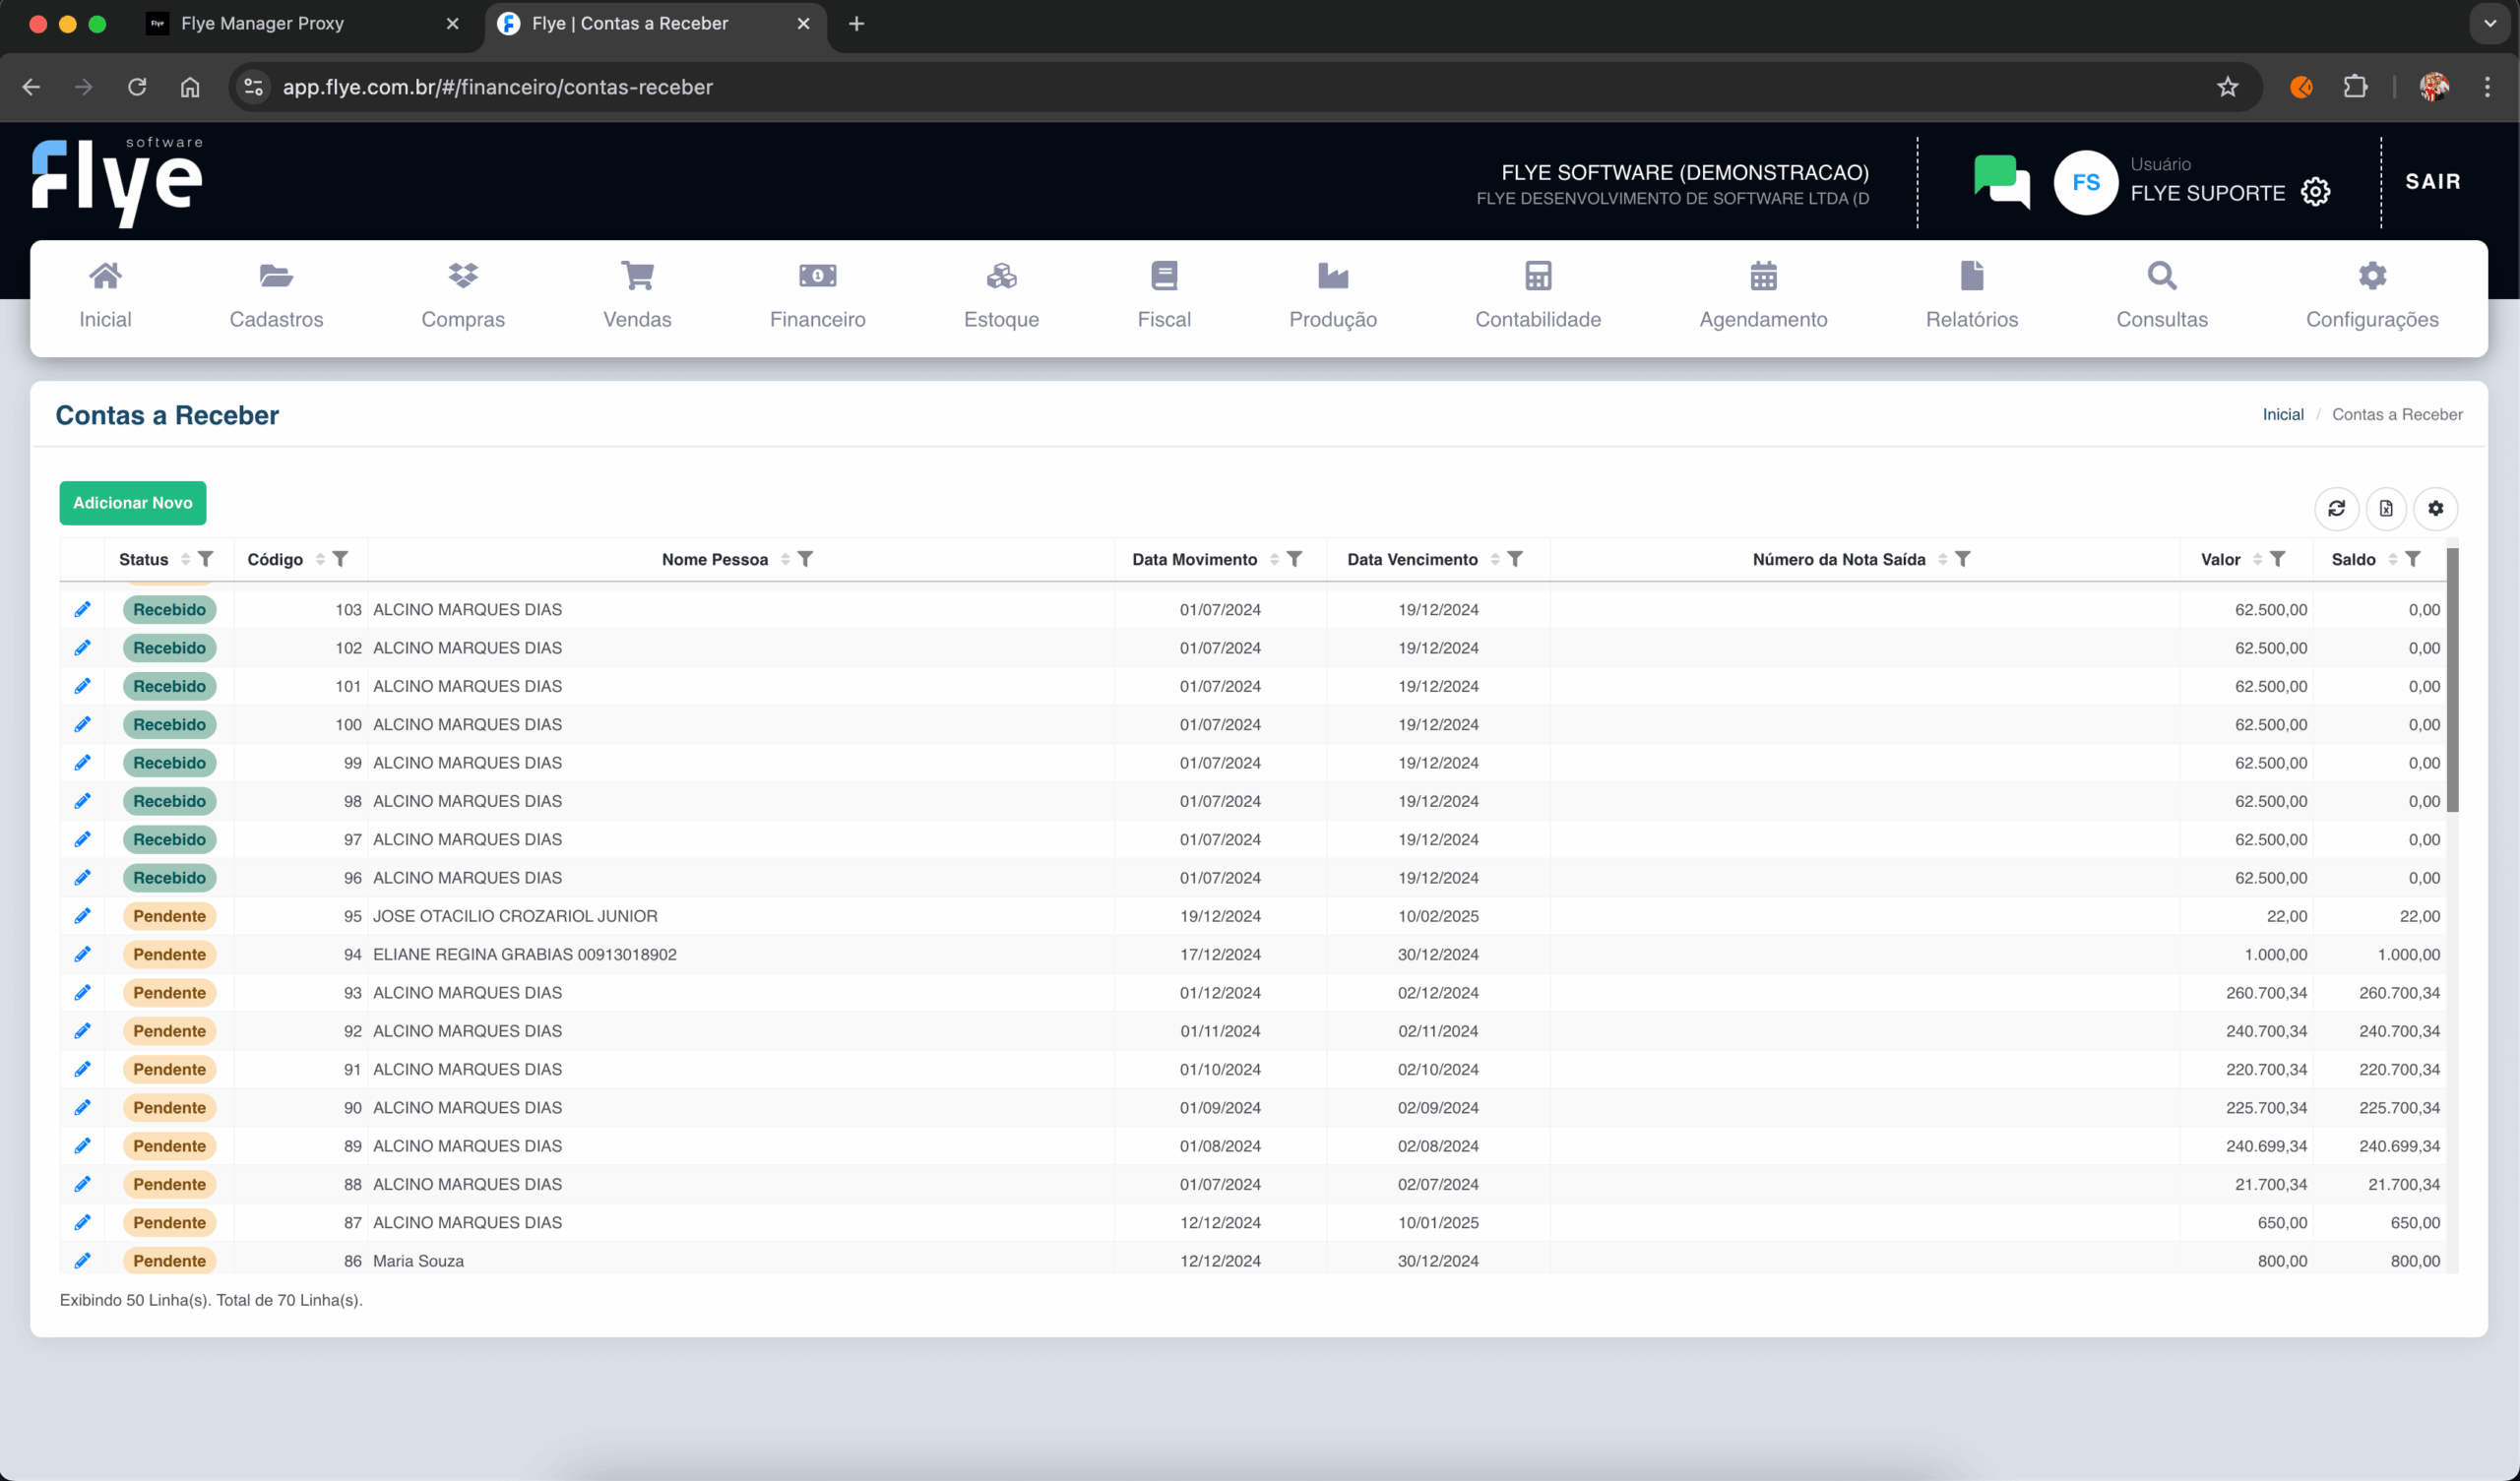Toggle sorting on the Saldo column
Viewport: 2520px width, 1481px height.
tap(2393, 559)
